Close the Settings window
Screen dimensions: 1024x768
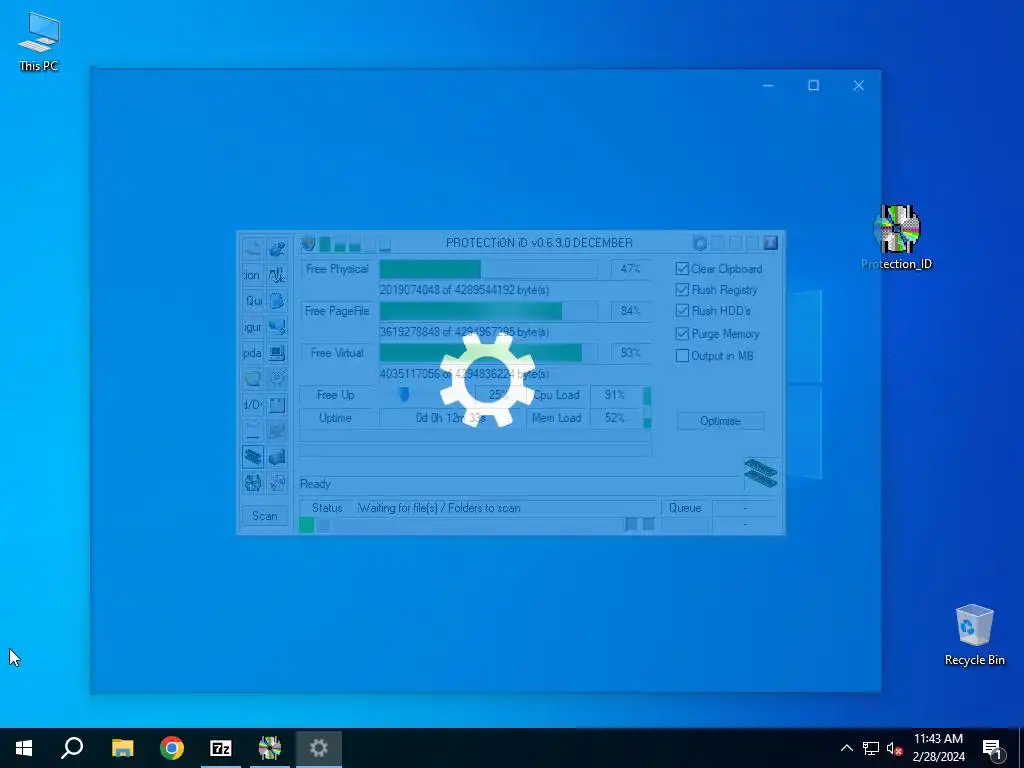859,86
